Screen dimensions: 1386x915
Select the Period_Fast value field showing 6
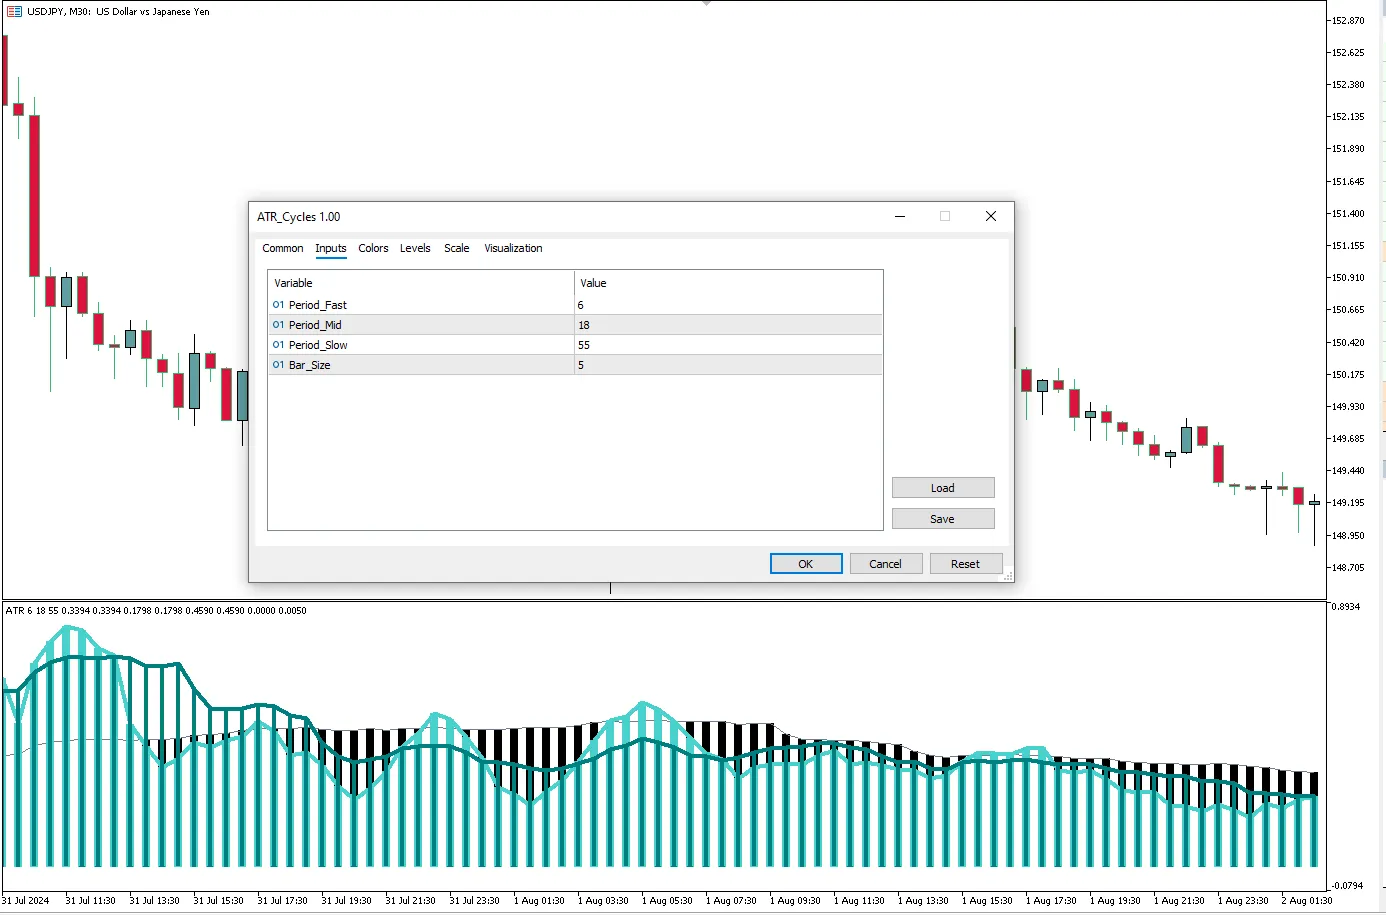click(x=727, y=305)
